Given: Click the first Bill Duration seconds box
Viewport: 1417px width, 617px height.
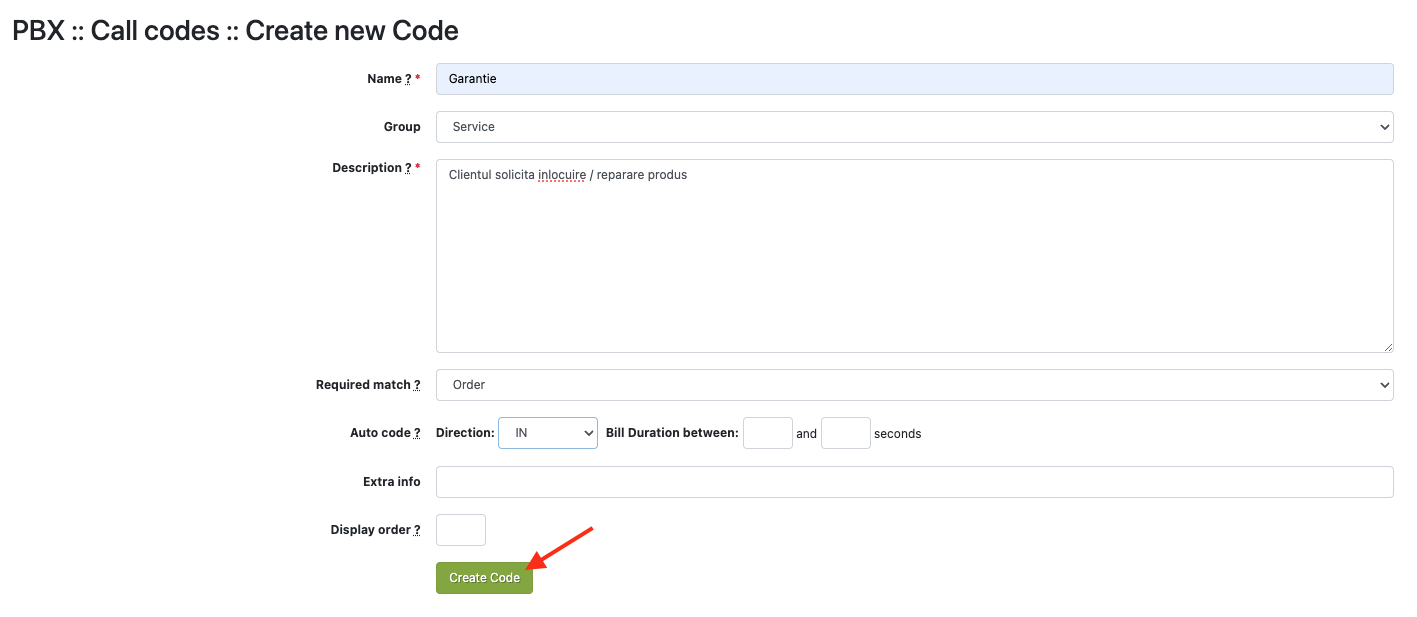Looking at the screenshot, I should [x=767, y=433].
